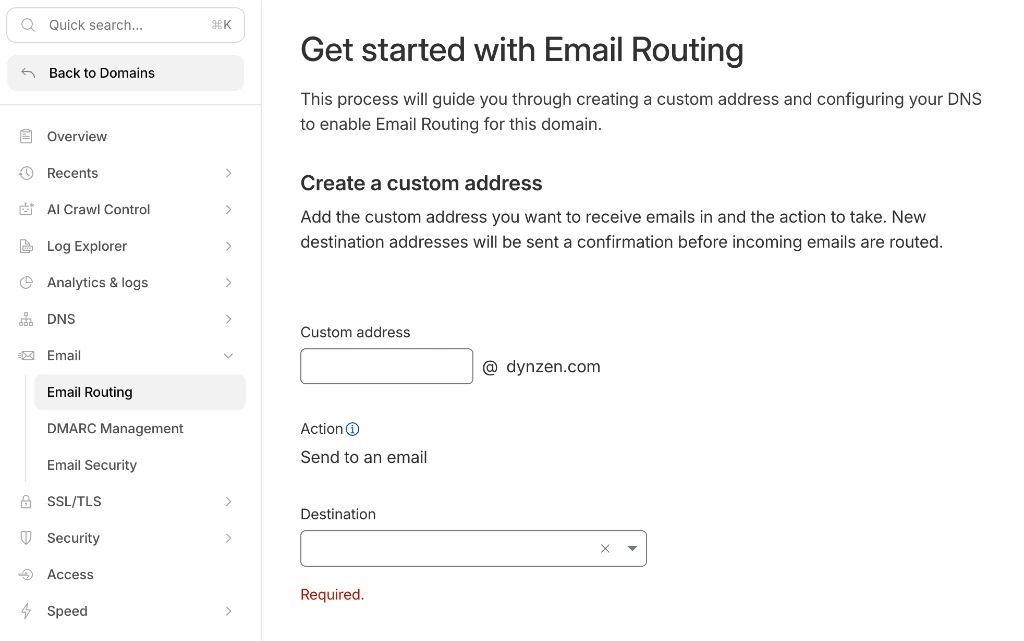The image size is (1024, 641).
Task: Click inside the Custom address input field
Action: pos(386,366)
